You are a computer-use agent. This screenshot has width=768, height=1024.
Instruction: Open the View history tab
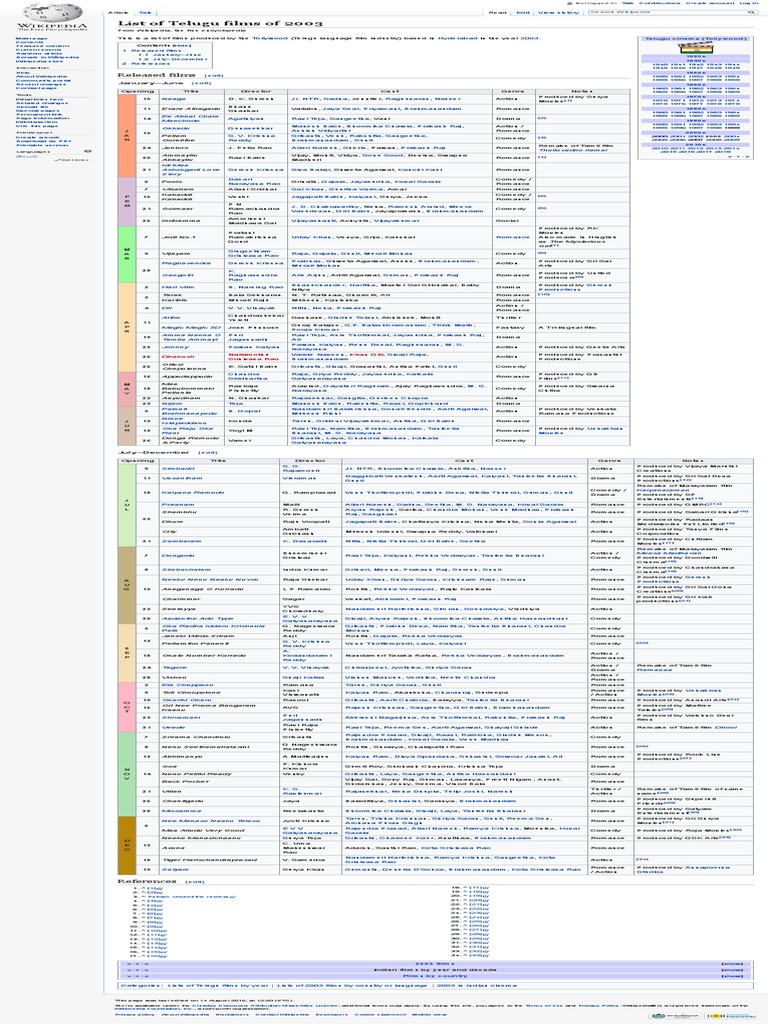pyautogui.click(x=556, y=12)
